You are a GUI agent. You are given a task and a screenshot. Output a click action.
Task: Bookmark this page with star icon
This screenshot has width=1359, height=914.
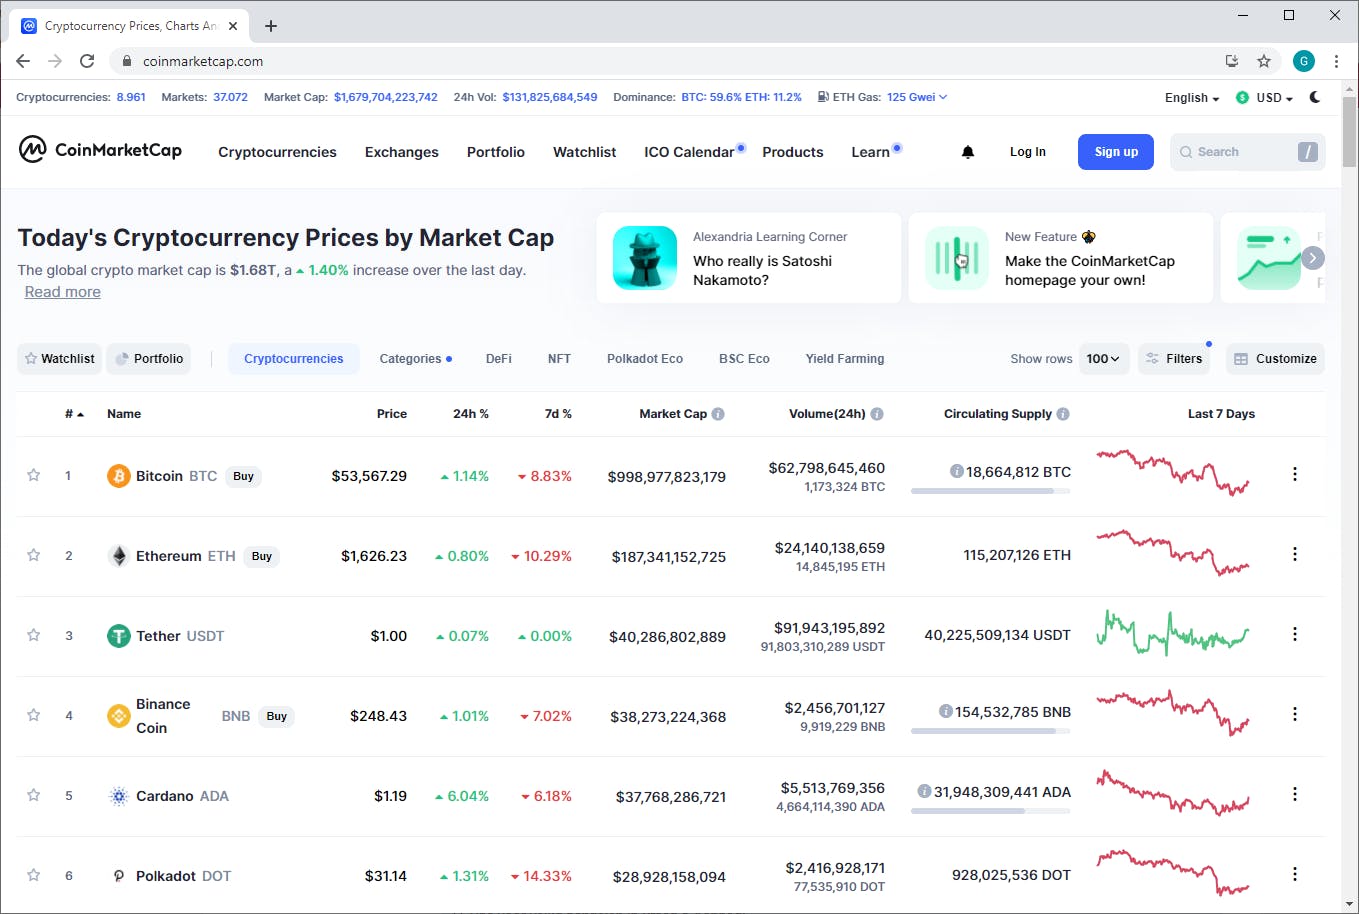pyautogui.click(x=1264, y=61)
